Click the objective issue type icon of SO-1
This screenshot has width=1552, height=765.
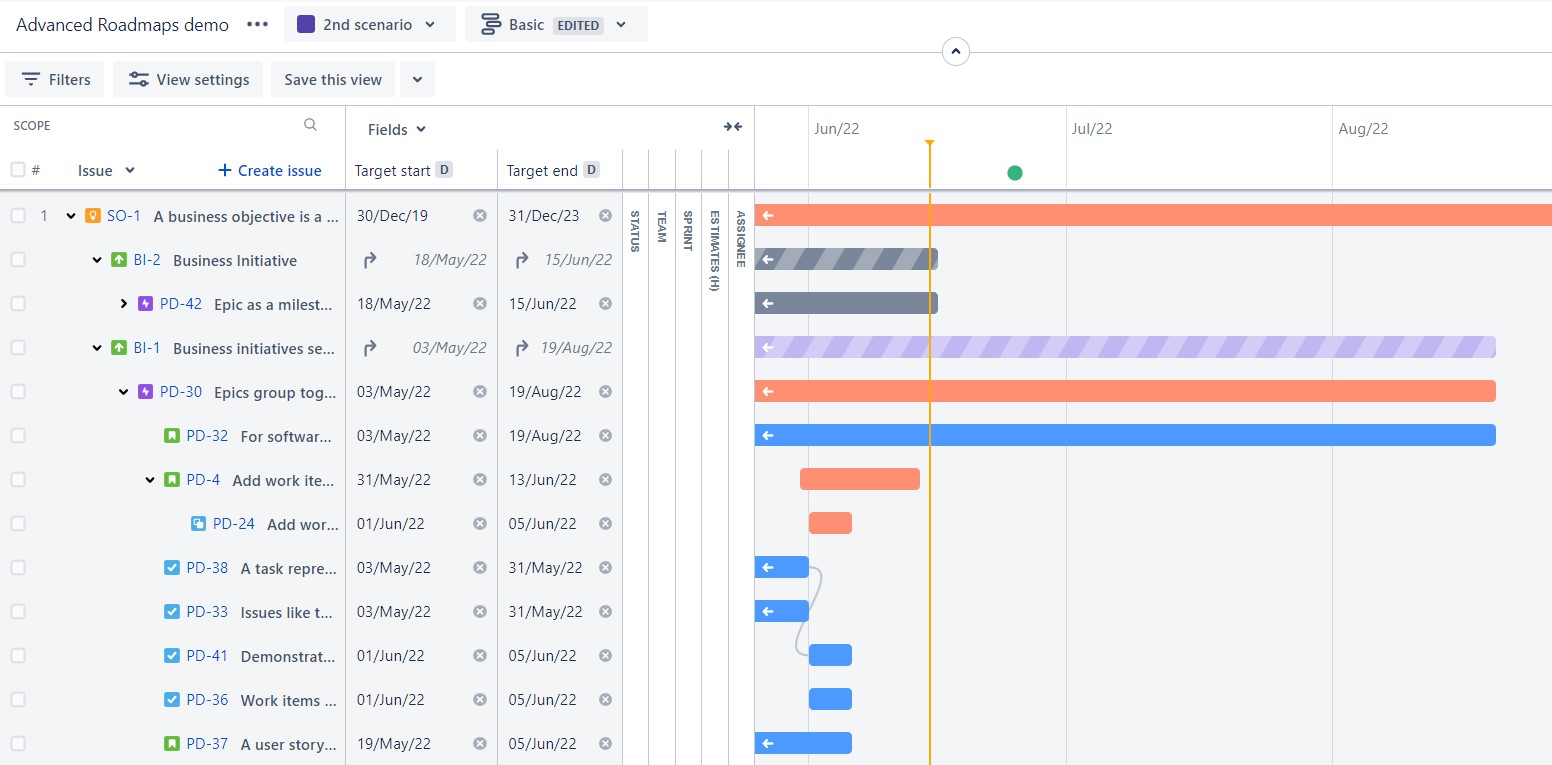93,216
